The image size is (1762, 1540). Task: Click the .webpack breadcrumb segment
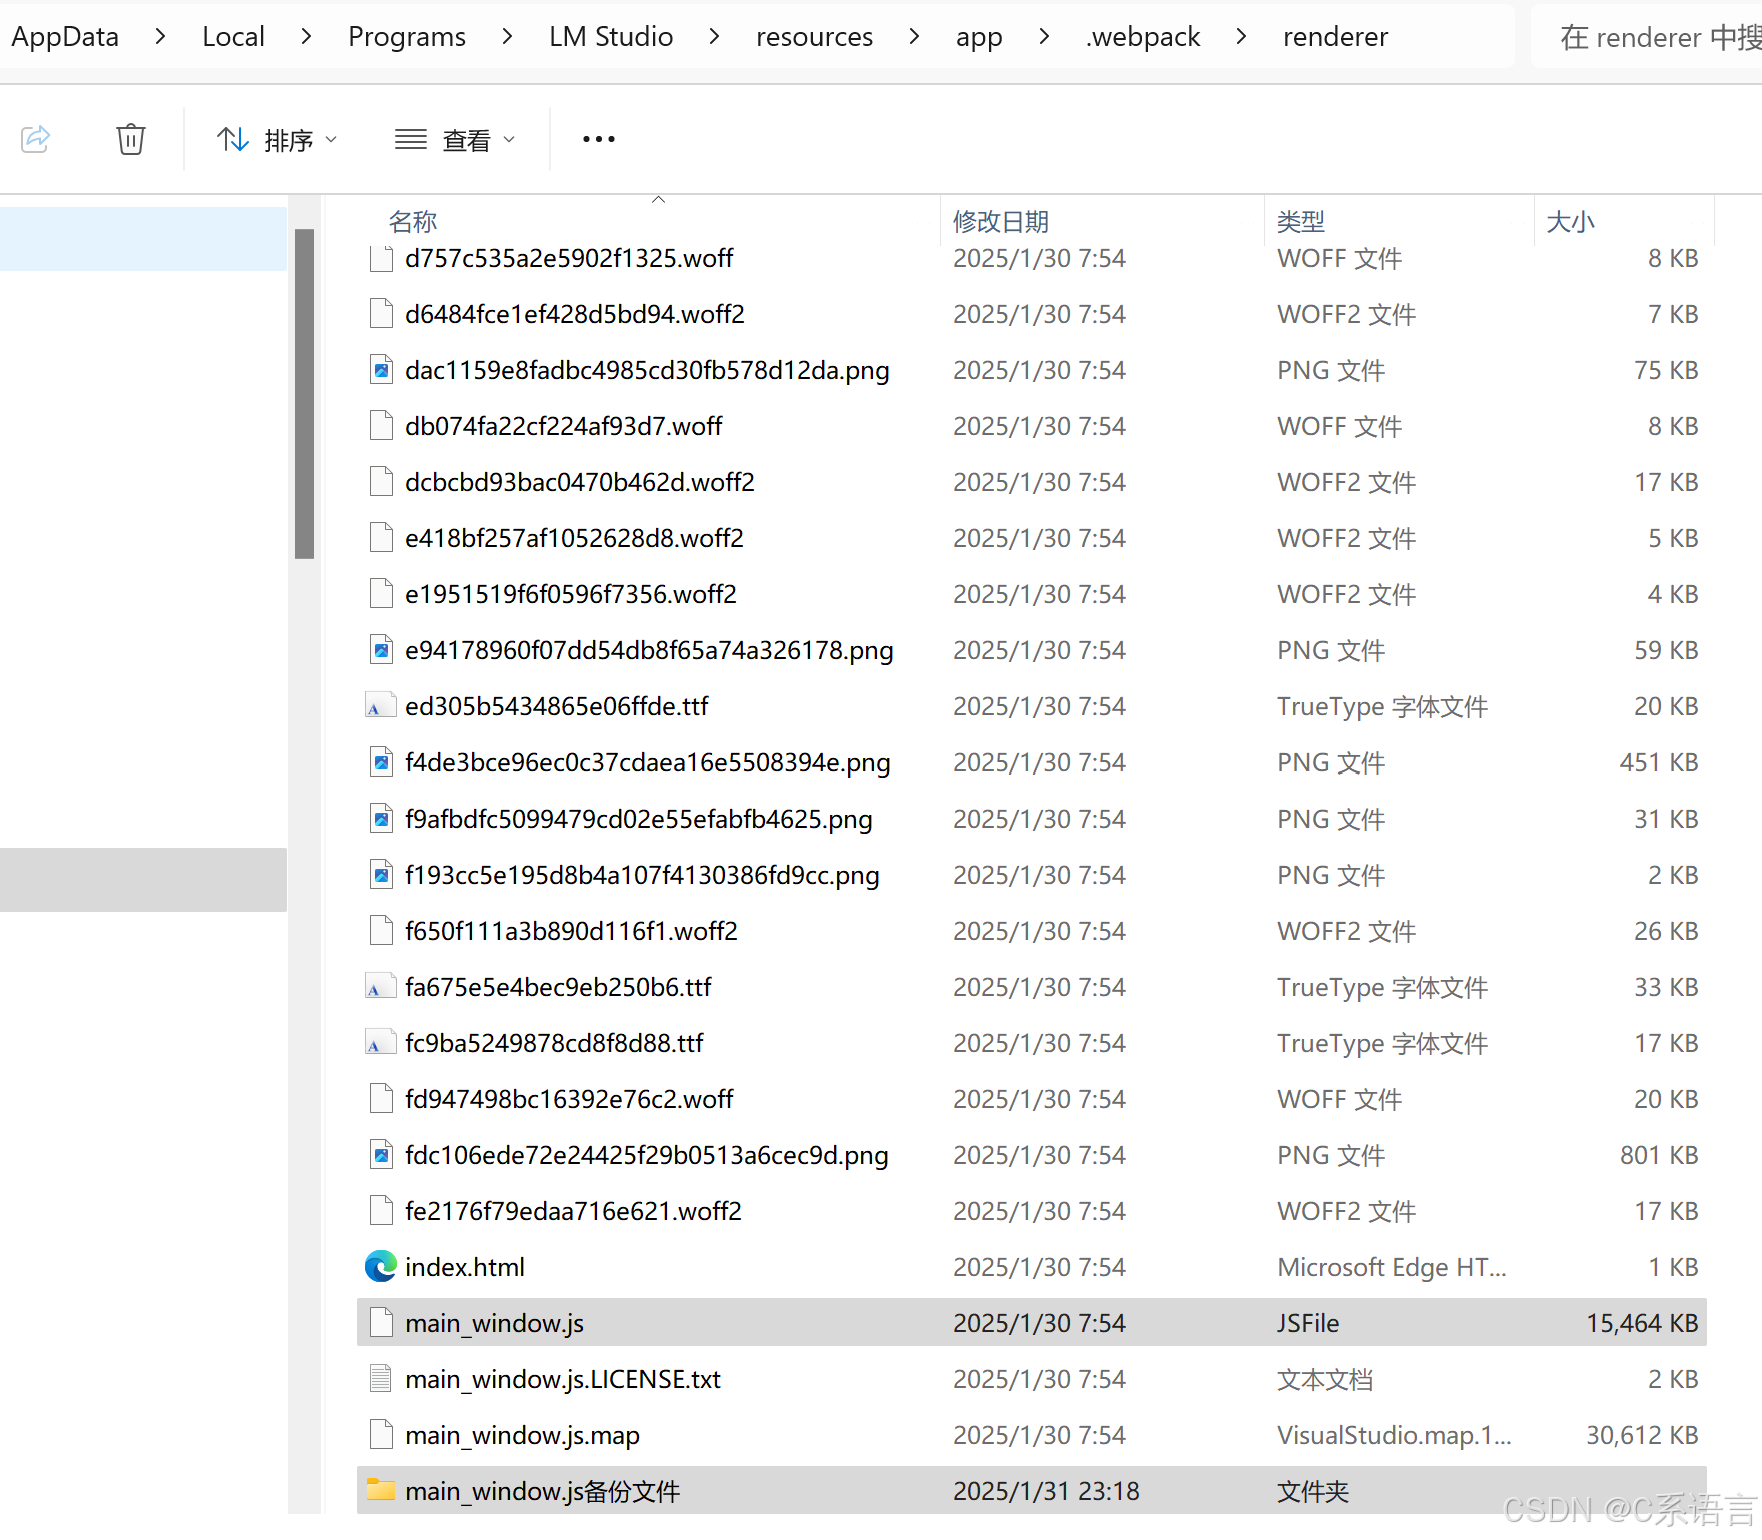pyautogui.click(x=1142, y=37)
